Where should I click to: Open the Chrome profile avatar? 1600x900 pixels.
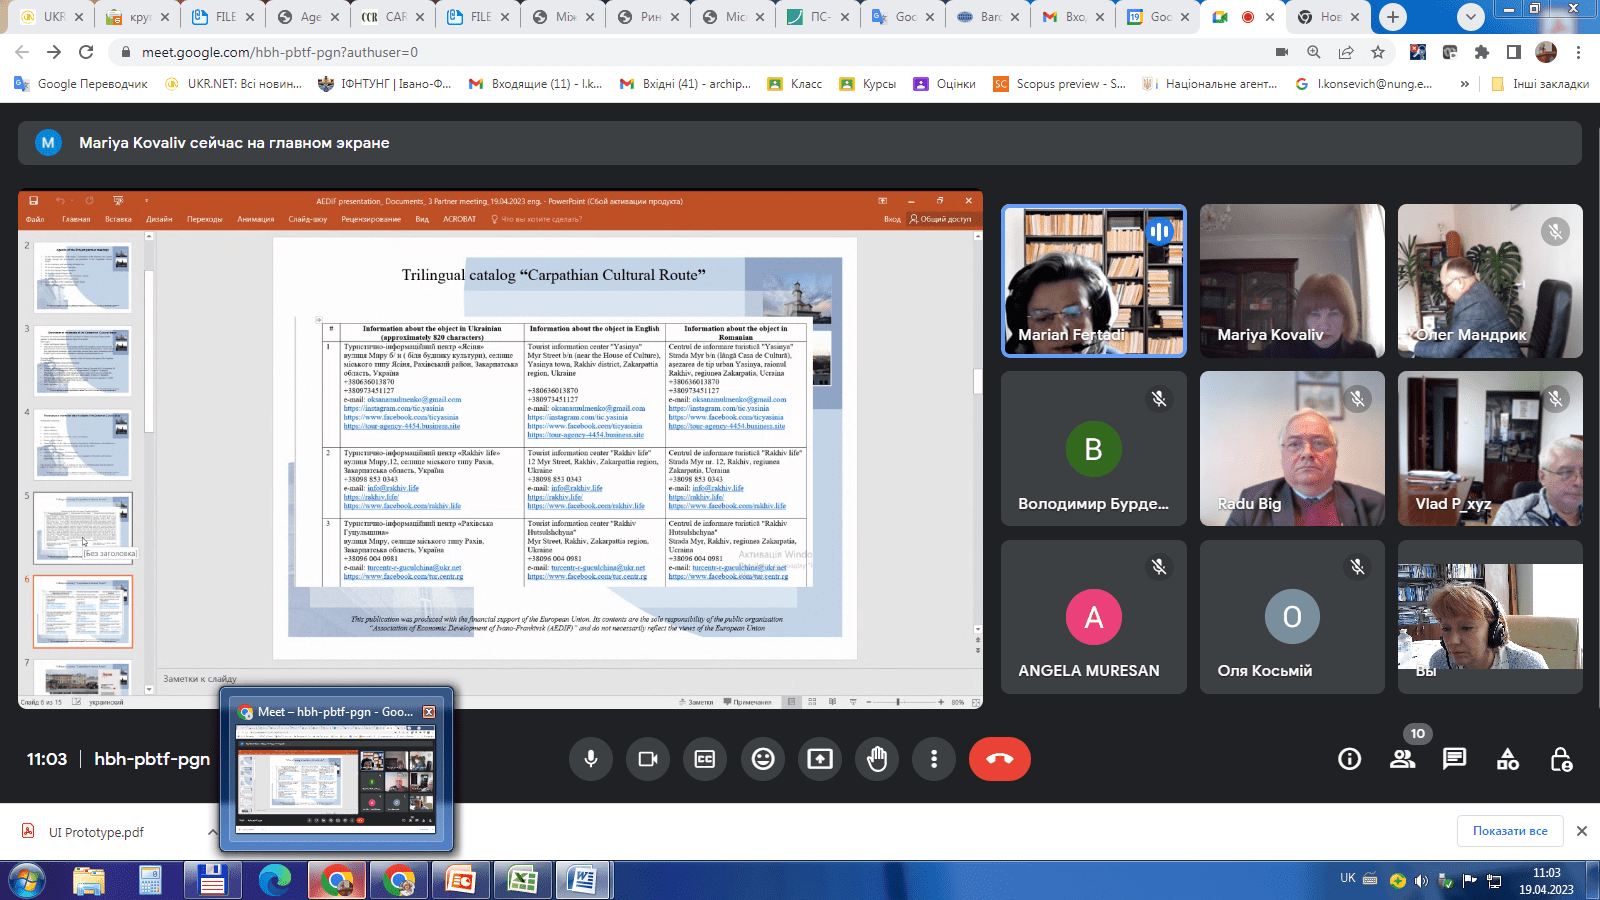1546,52
